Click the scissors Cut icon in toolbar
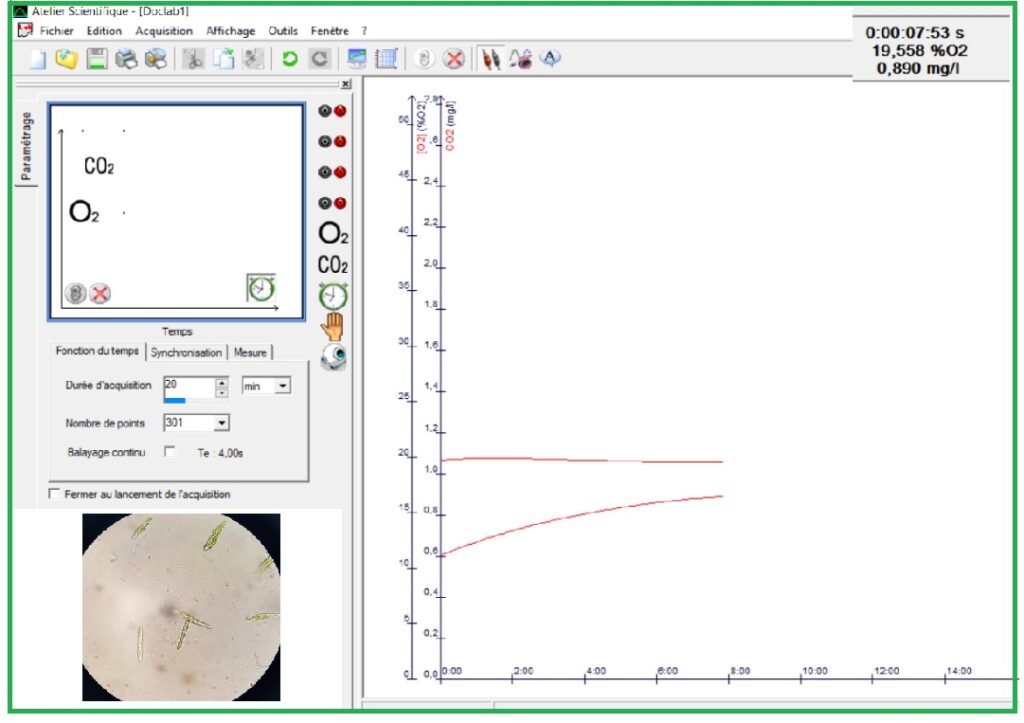The height and width of the screenshot is (723, 1024). (193, 59)
